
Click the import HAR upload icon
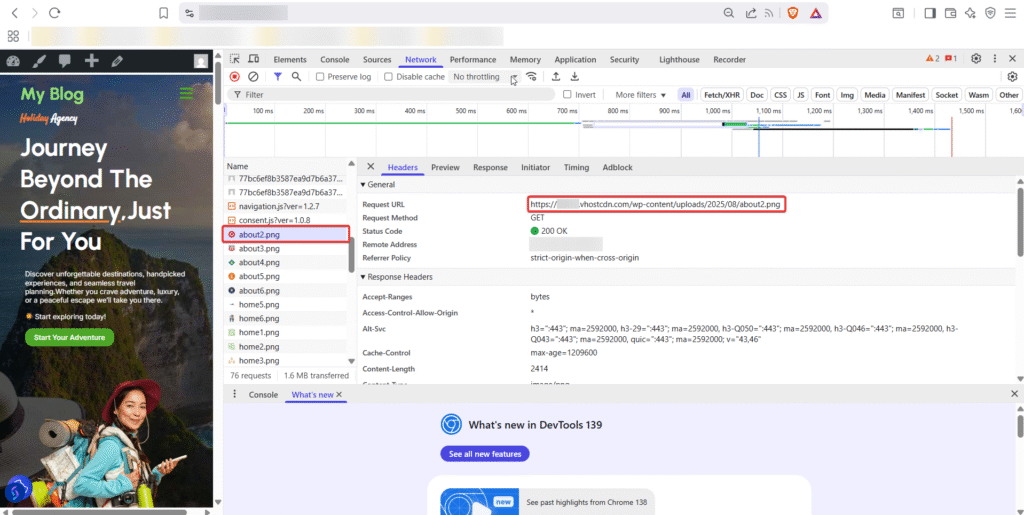556,76
